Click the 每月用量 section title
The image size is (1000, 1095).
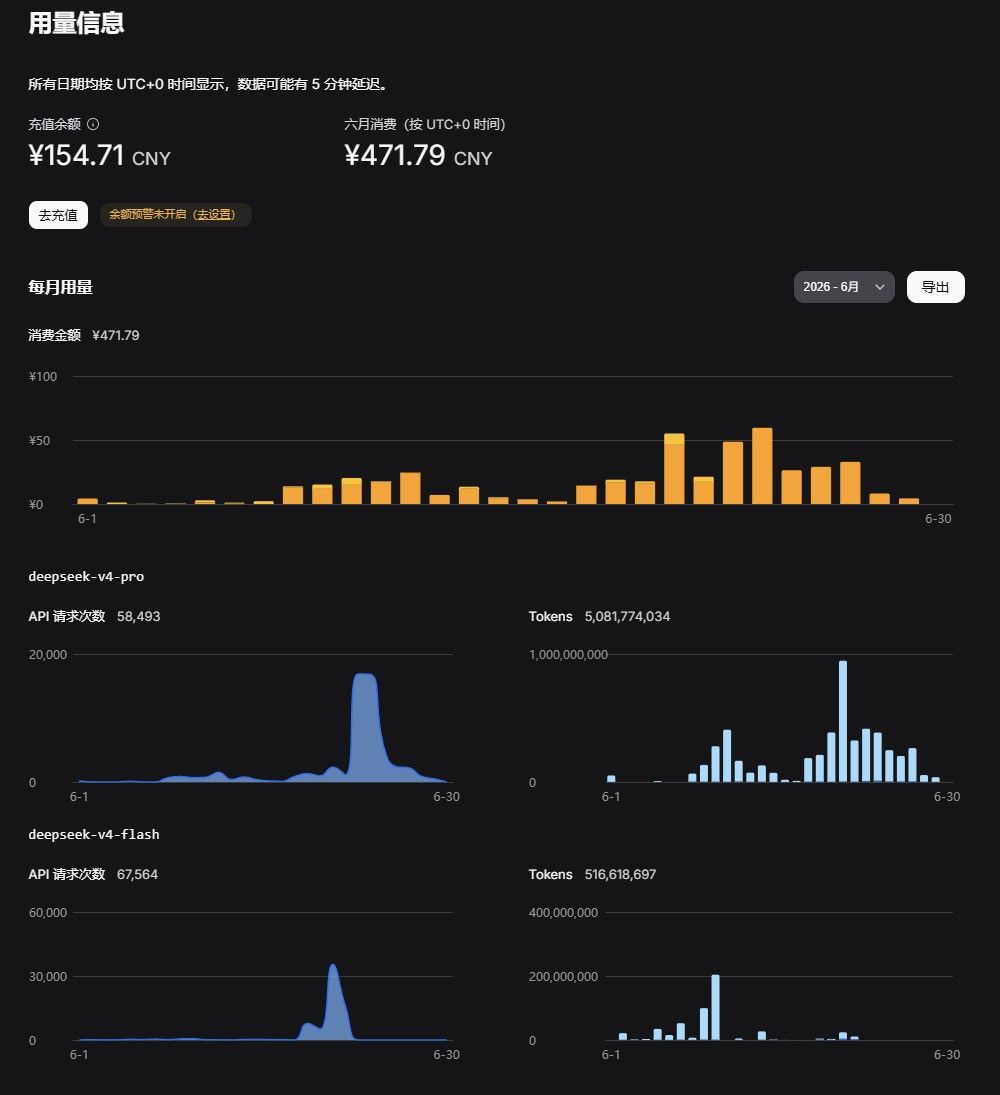(60, 287)
